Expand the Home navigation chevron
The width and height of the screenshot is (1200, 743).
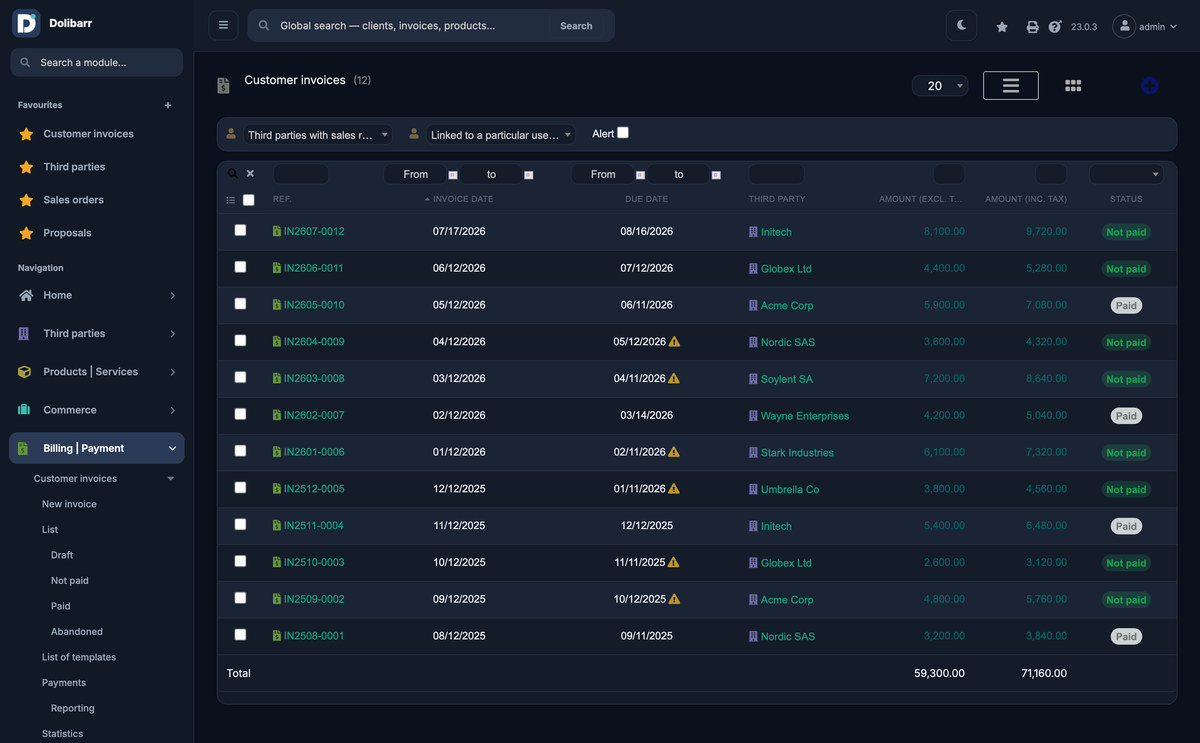click(172, 296)
